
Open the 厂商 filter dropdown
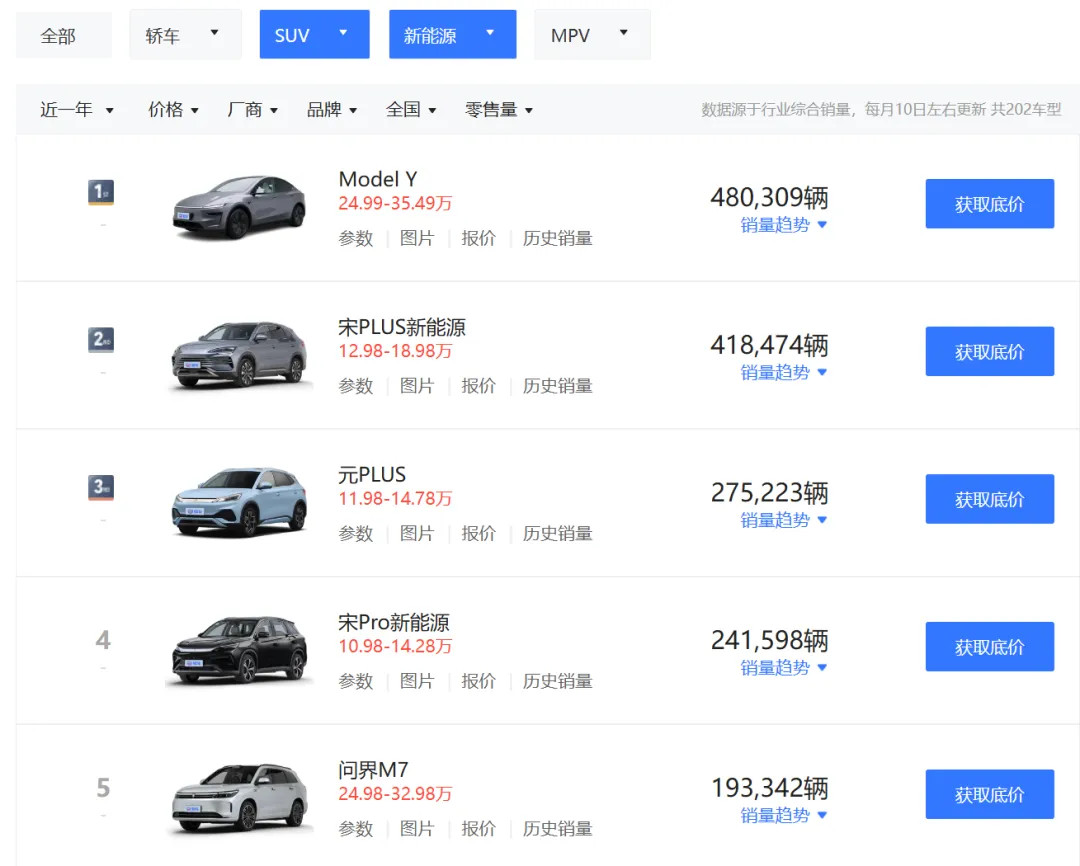(x=253, y=110)
